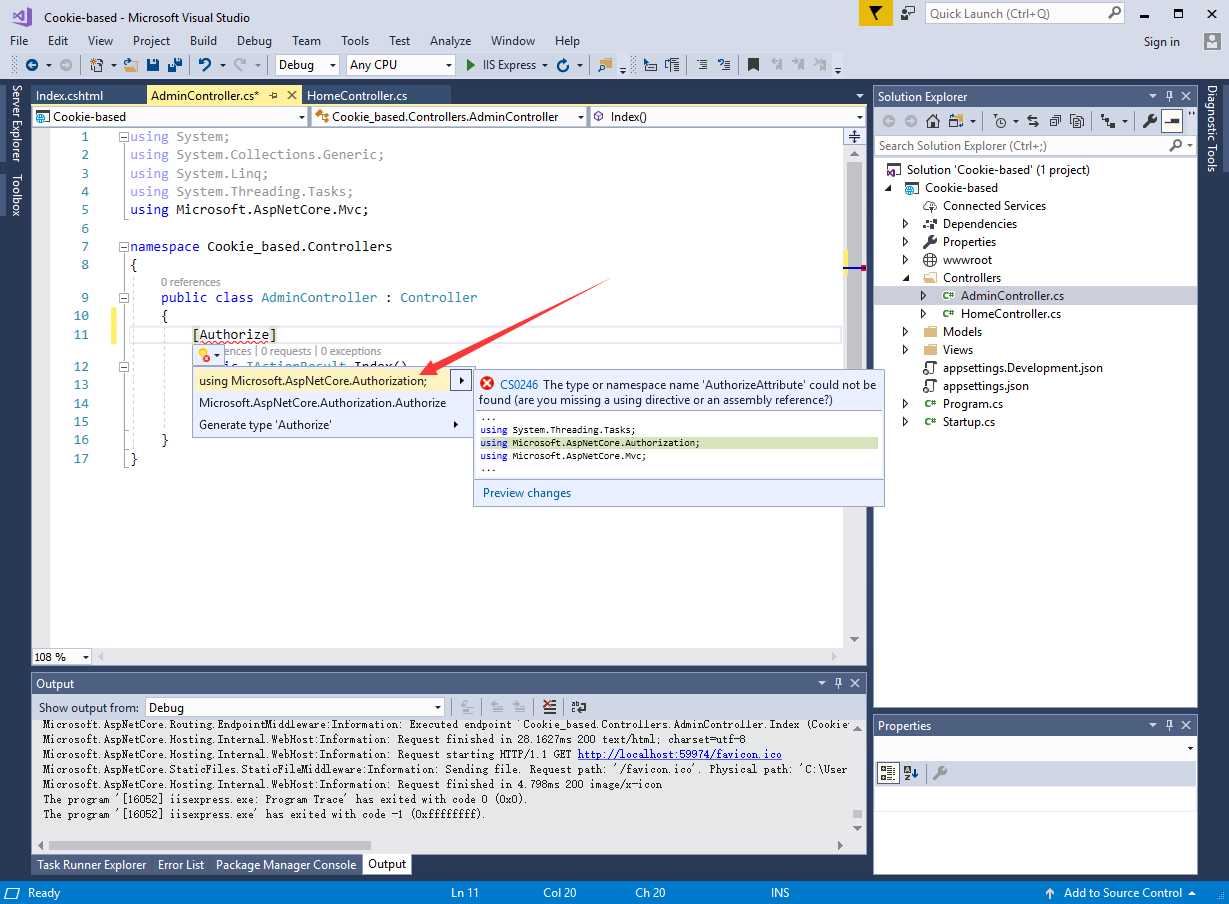Screen dimensions: 1229x904
Task: Toggle pin on the AdminController.cs tab
Action: (x=274, y=95)
